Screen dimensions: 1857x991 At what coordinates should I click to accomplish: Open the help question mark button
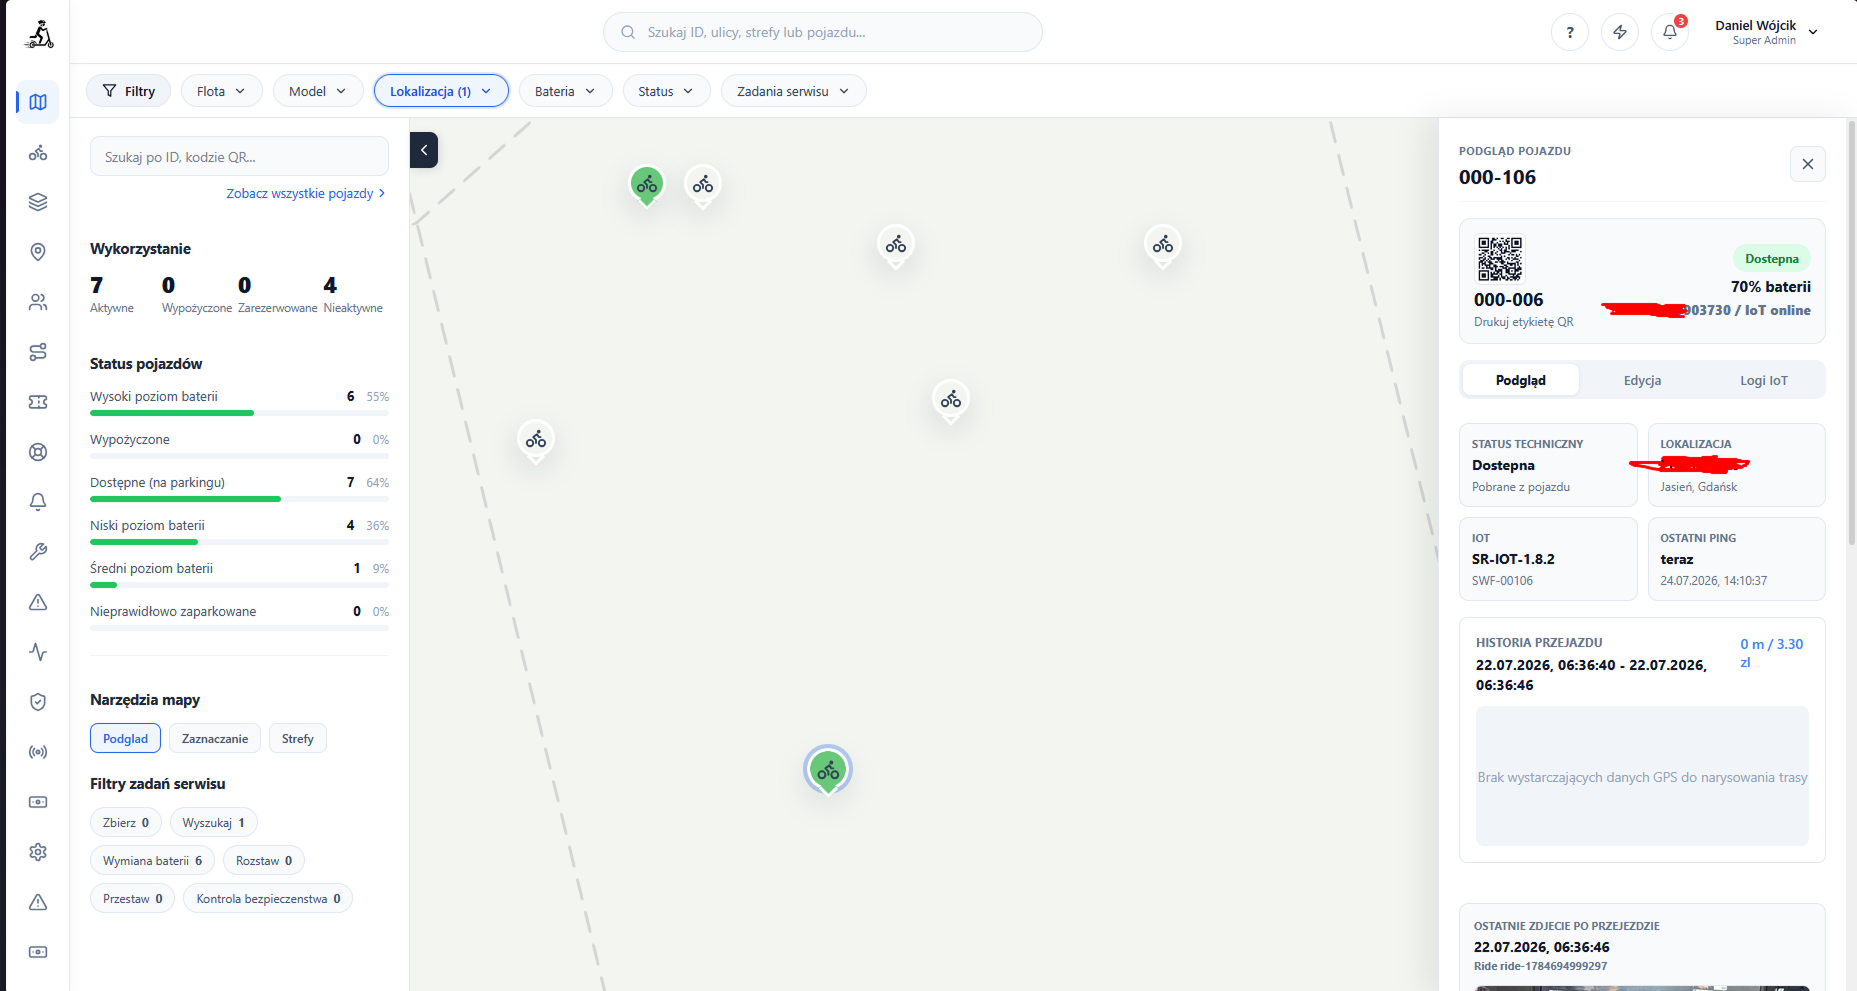1570,32
